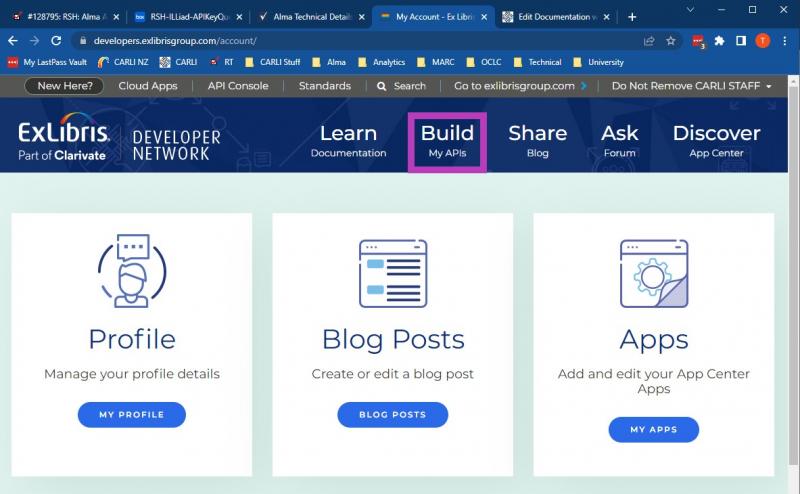Toggle the browser side panel icon

[741, 41]
